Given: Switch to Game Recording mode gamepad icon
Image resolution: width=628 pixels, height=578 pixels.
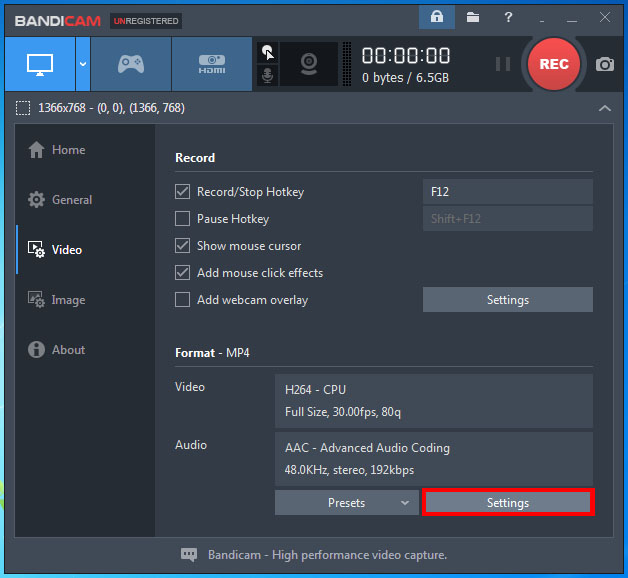Looking at the screenshot, I should click(131, 64).
